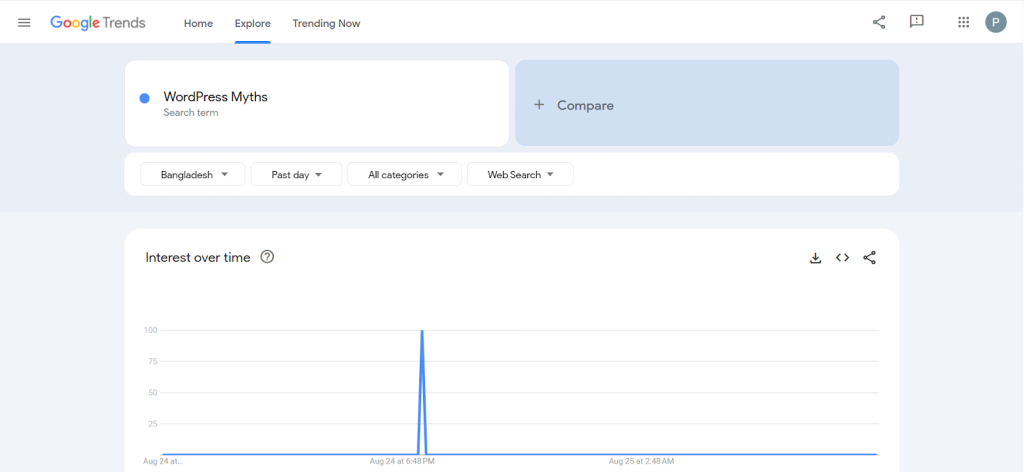This screenshot has height=472, width=1024.
Task: Go to the Home tab
Action: (198, 24)
